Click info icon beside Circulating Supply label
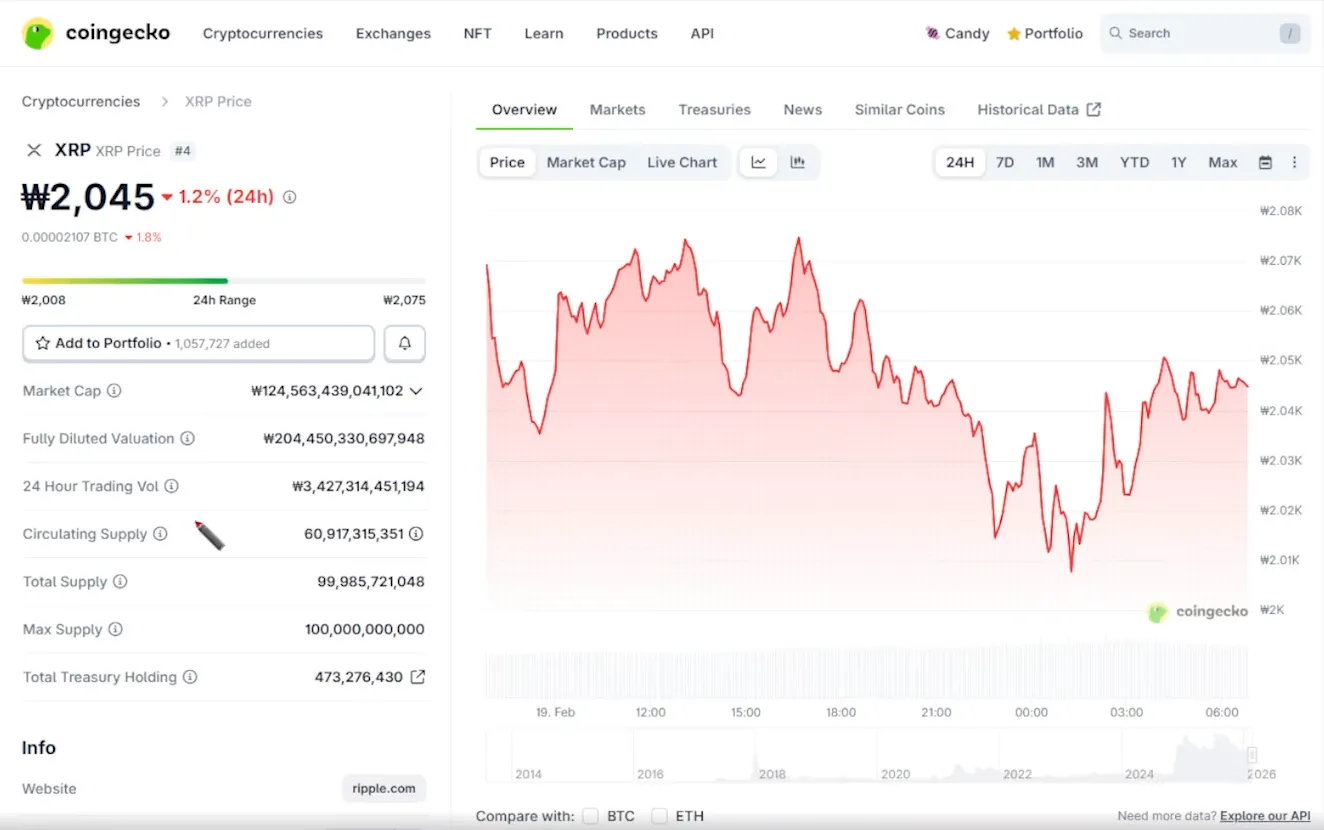This screenshot has height=830, width=1324. click(160, 534)
